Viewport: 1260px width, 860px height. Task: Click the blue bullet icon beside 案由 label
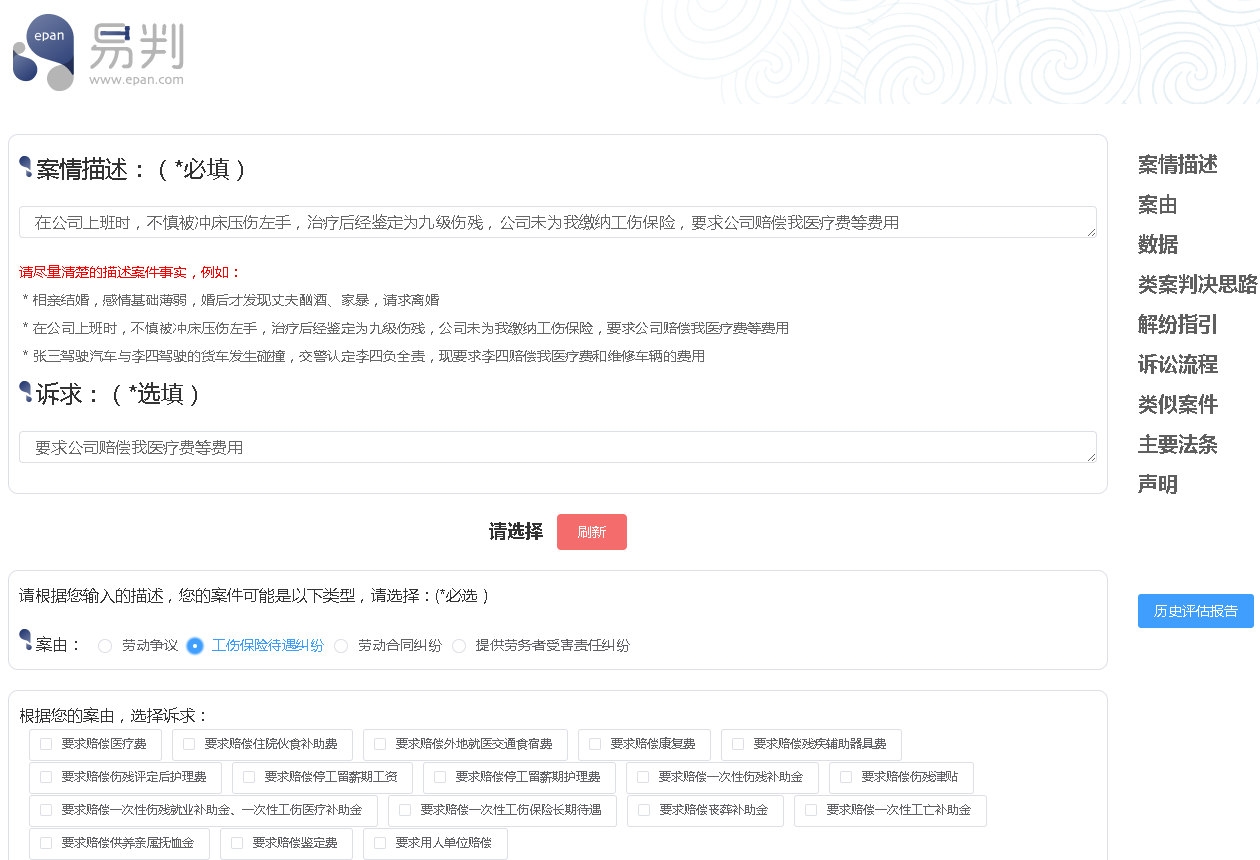pyautogui.click(x=26, y=639)
